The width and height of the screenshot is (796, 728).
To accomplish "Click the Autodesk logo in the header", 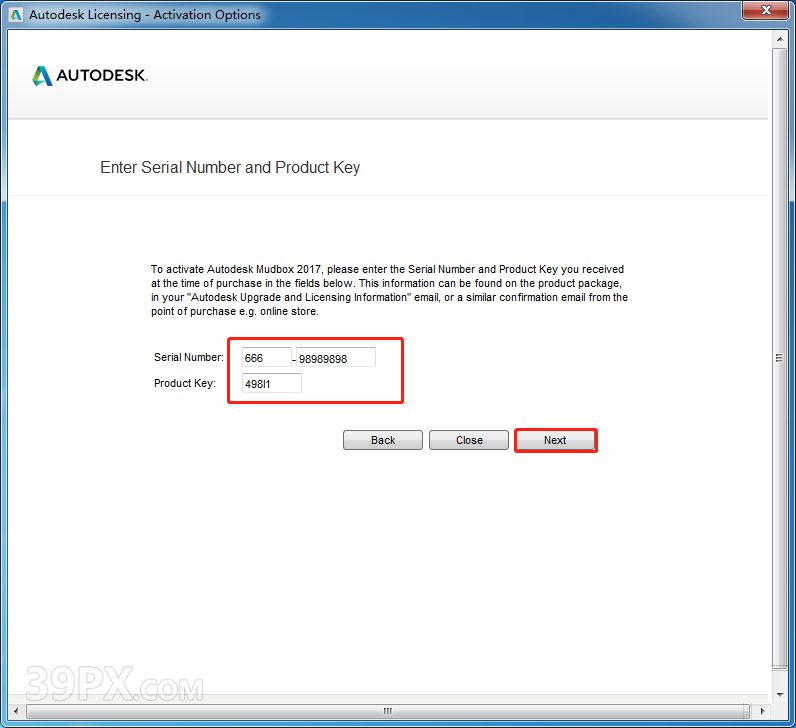I will 90,76.
